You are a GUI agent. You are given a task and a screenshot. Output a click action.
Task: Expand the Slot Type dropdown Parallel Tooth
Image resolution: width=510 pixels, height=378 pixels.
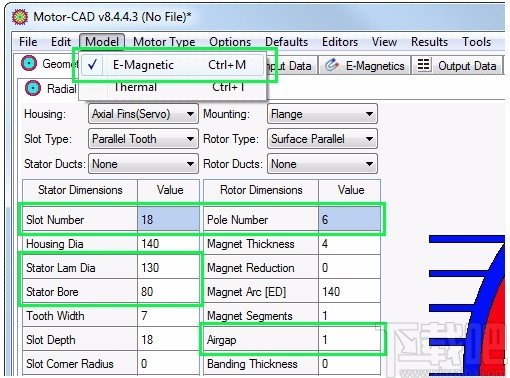click(143, 139)
